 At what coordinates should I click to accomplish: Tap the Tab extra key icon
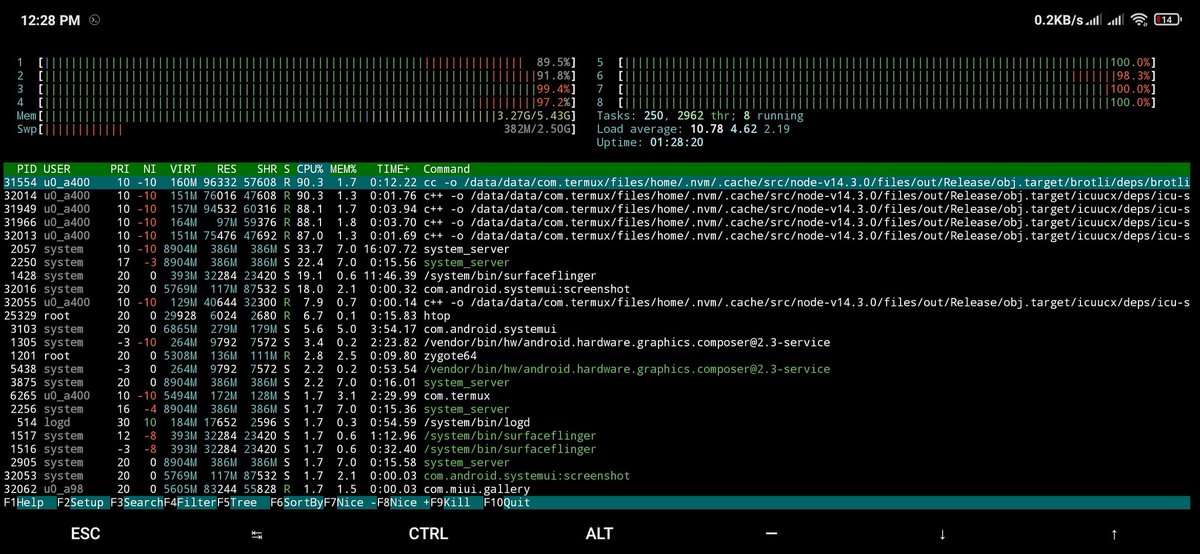coord(256,535)
